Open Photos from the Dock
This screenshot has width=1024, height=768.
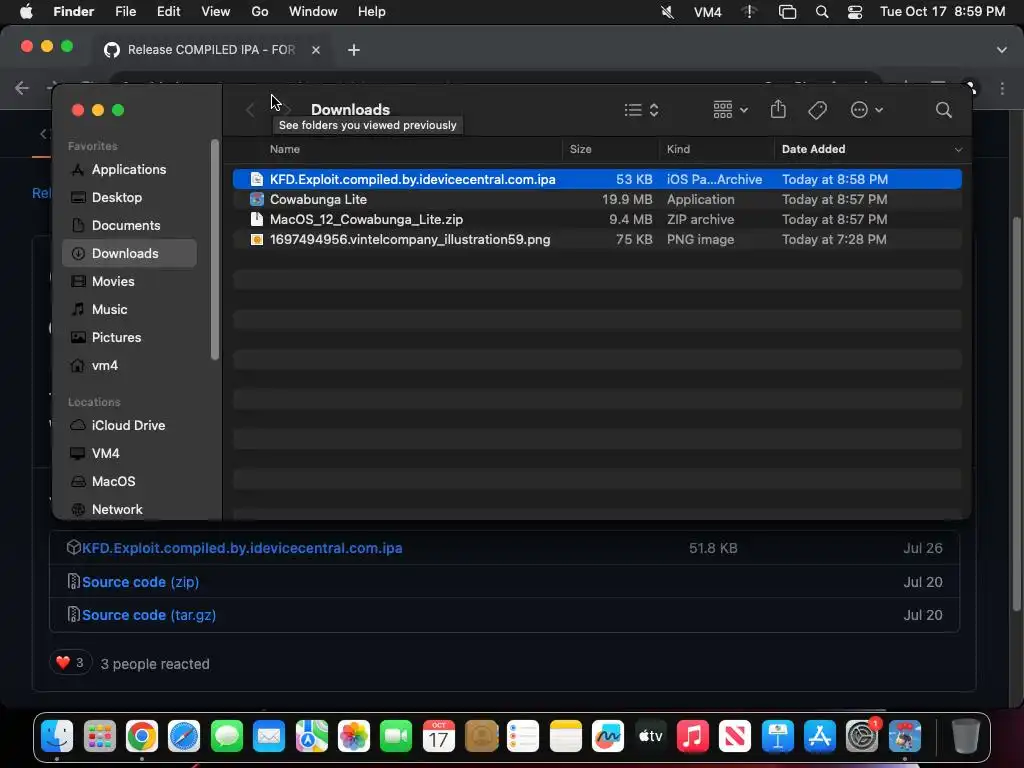354,736
